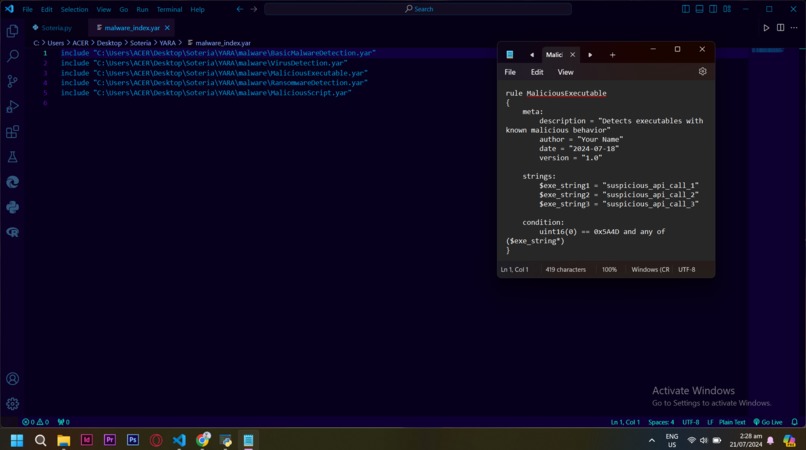Click Notepad Windows (CR line ending indicator
Image resolution: width=806 pixels, height=450 pixels.
[x=650, y=269]
